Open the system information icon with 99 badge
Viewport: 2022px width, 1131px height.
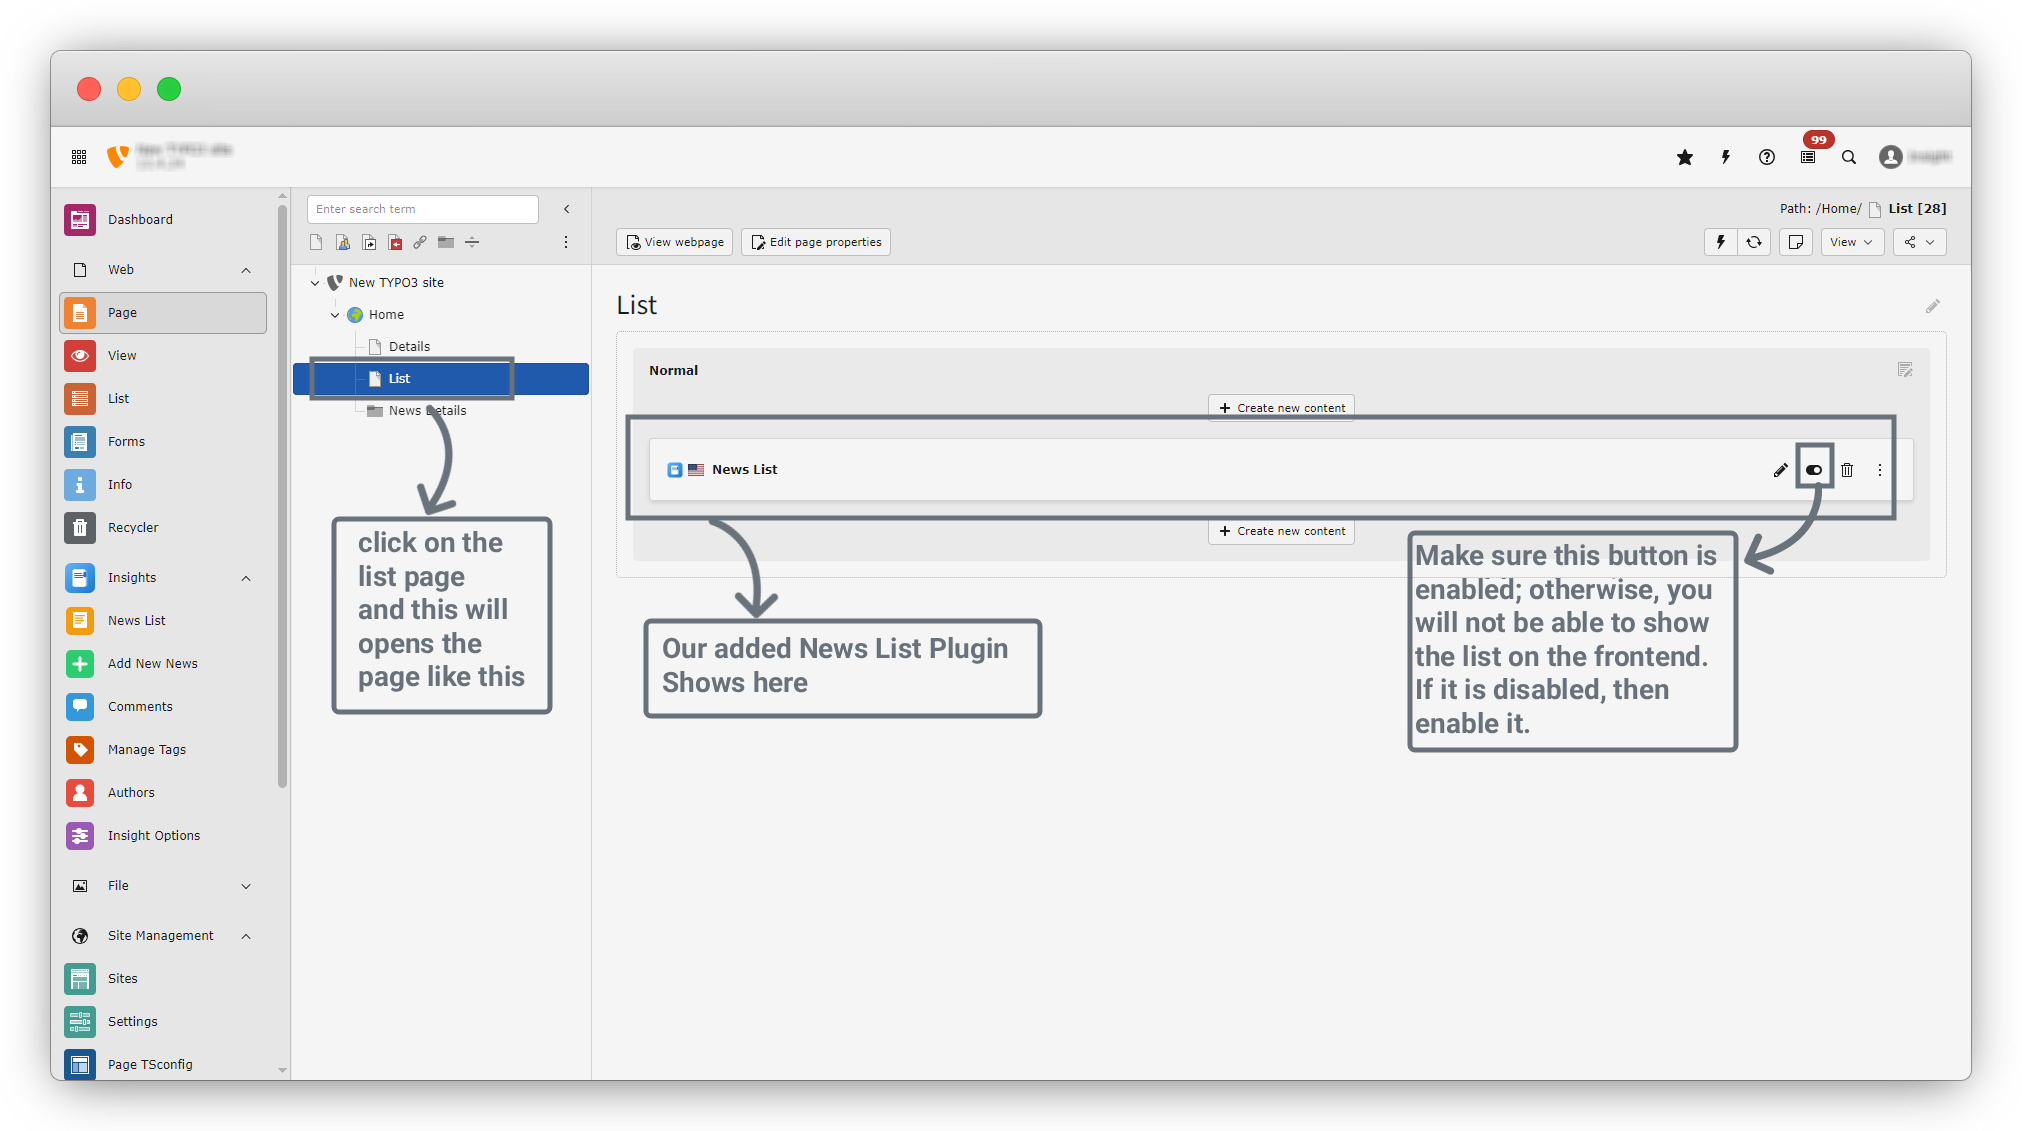(x=1808, y=157)
